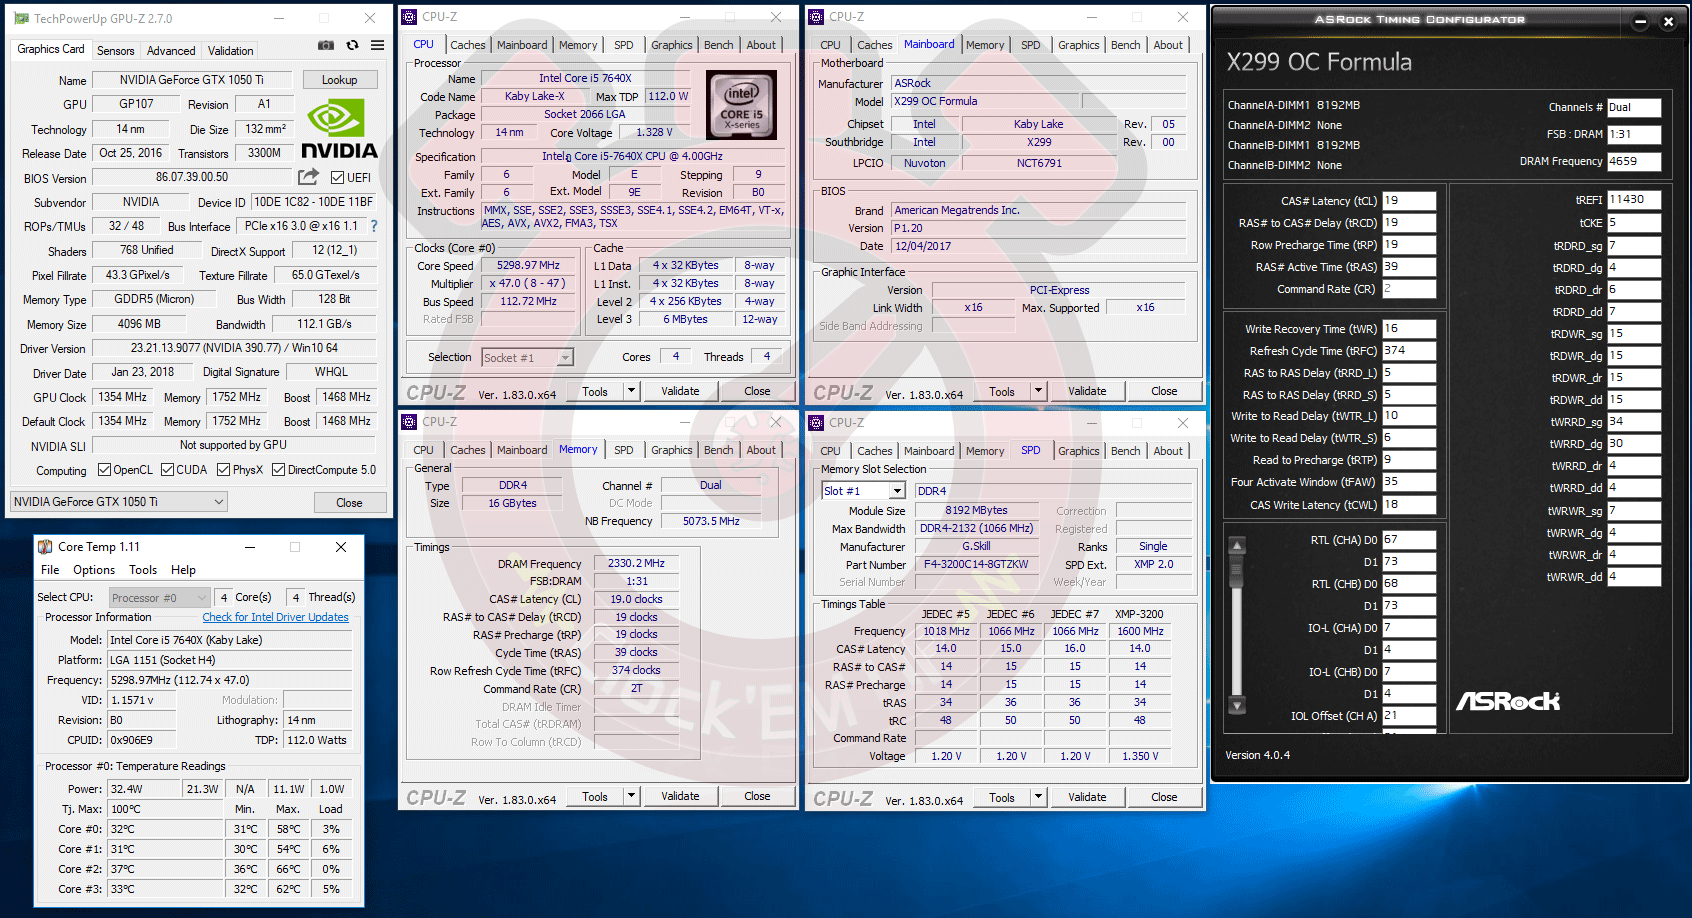Image resolution: width=1692 pixels, height=918 pixels.
Task: Open the GPU-Z hamburger menu
Action: [x=377, y=45]
